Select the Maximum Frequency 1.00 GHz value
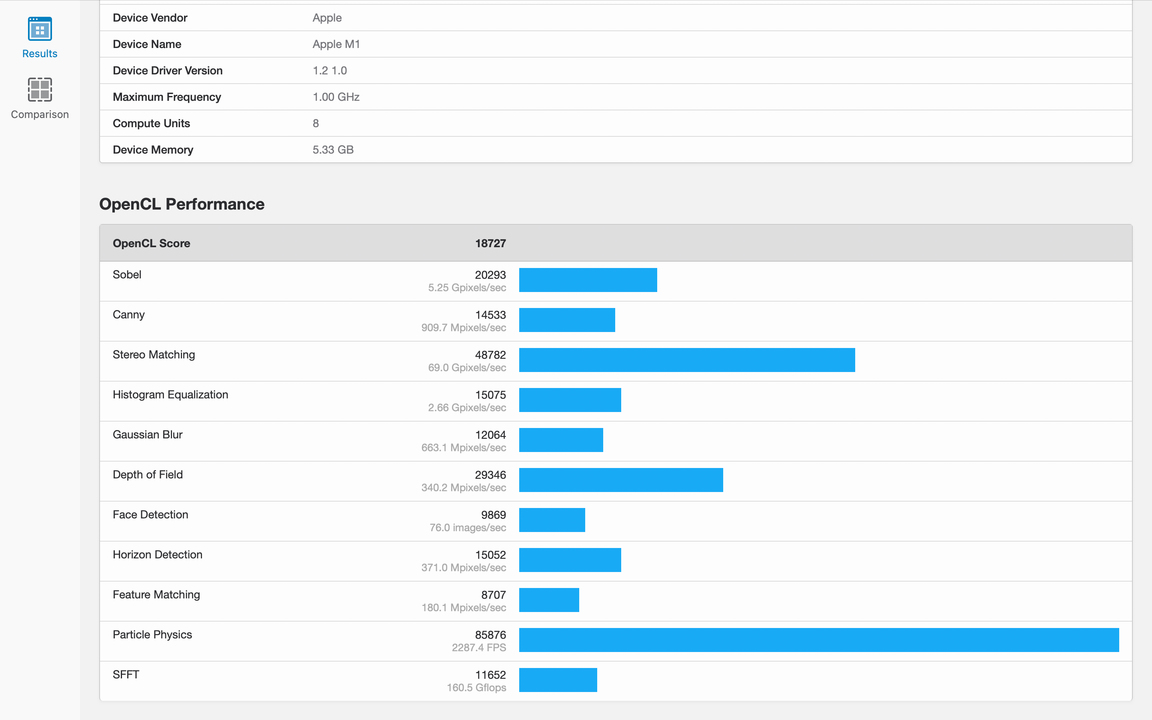Image resolution: width=1152 pixels, height=720 pixels. (x=336, y=97)
